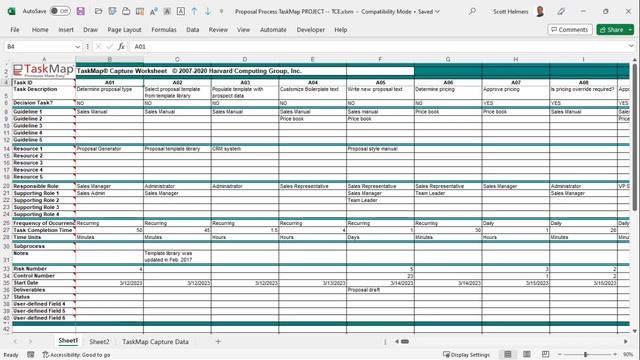Select the 'Team Leader' cell under A06
Screen dimensions: 640x360
(448, 193)
